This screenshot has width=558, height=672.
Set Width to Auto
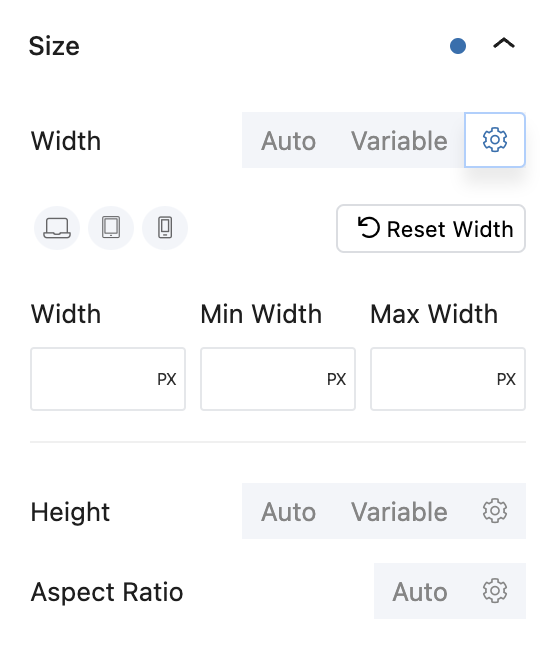(288, 141)
